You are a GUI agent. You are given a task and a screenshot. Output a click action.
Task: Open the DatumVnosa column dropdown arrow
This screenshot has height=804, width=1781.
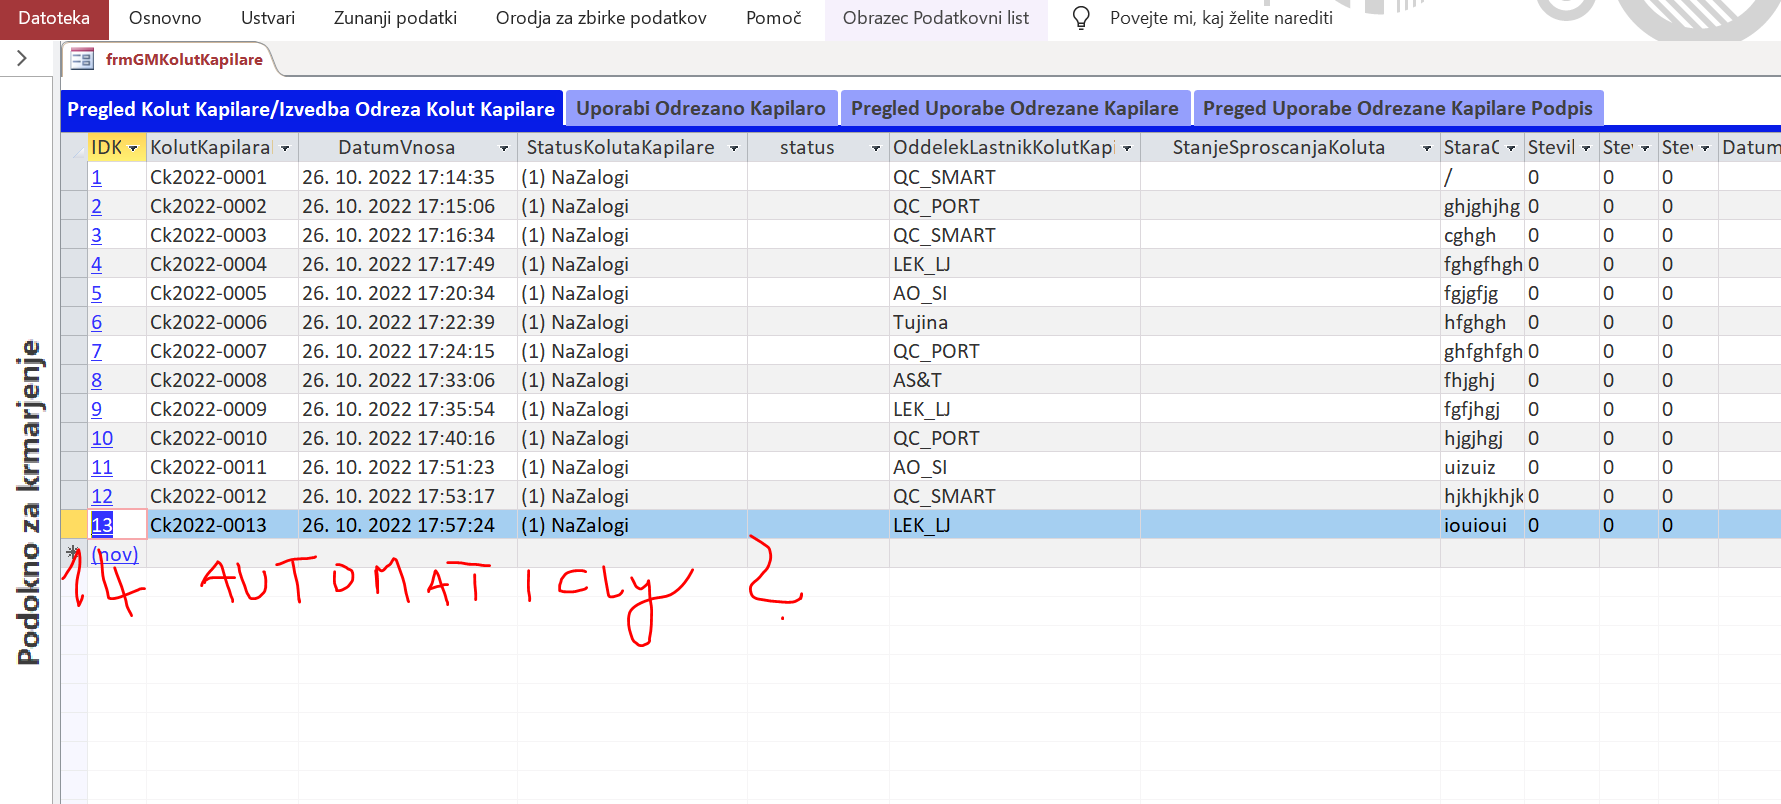(x=504, y=148)
